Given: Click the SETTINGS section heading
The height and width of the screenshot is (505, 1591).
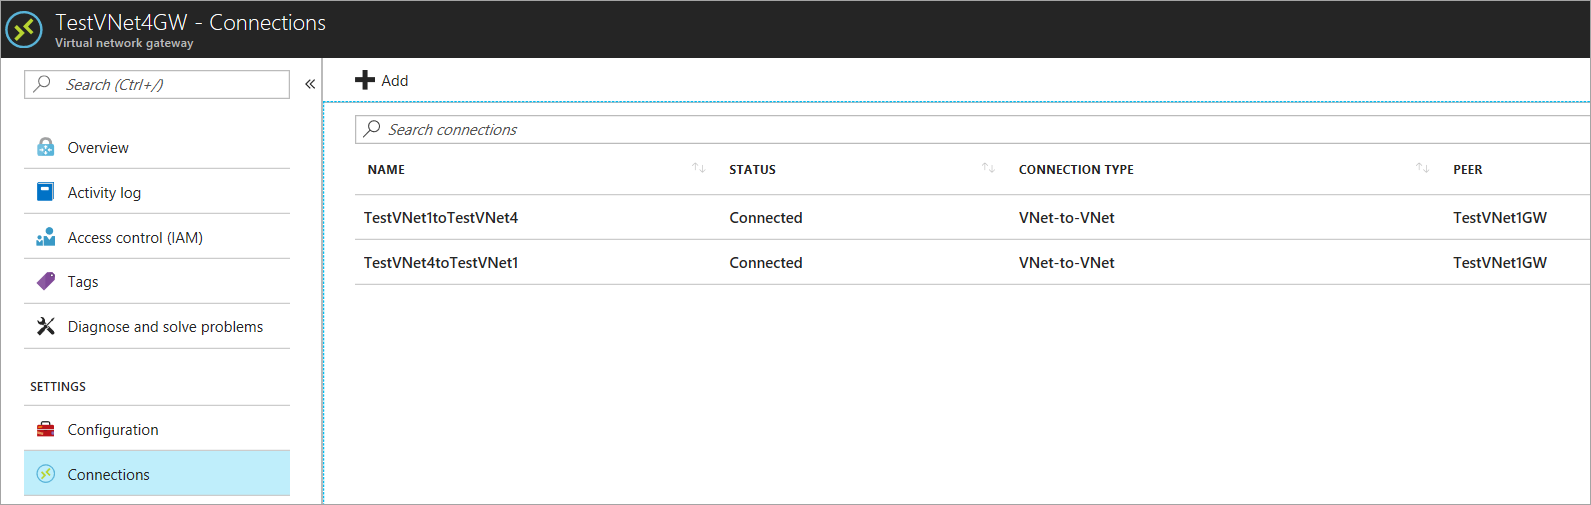Looking at the screenshot, I should tap(58, 387).
